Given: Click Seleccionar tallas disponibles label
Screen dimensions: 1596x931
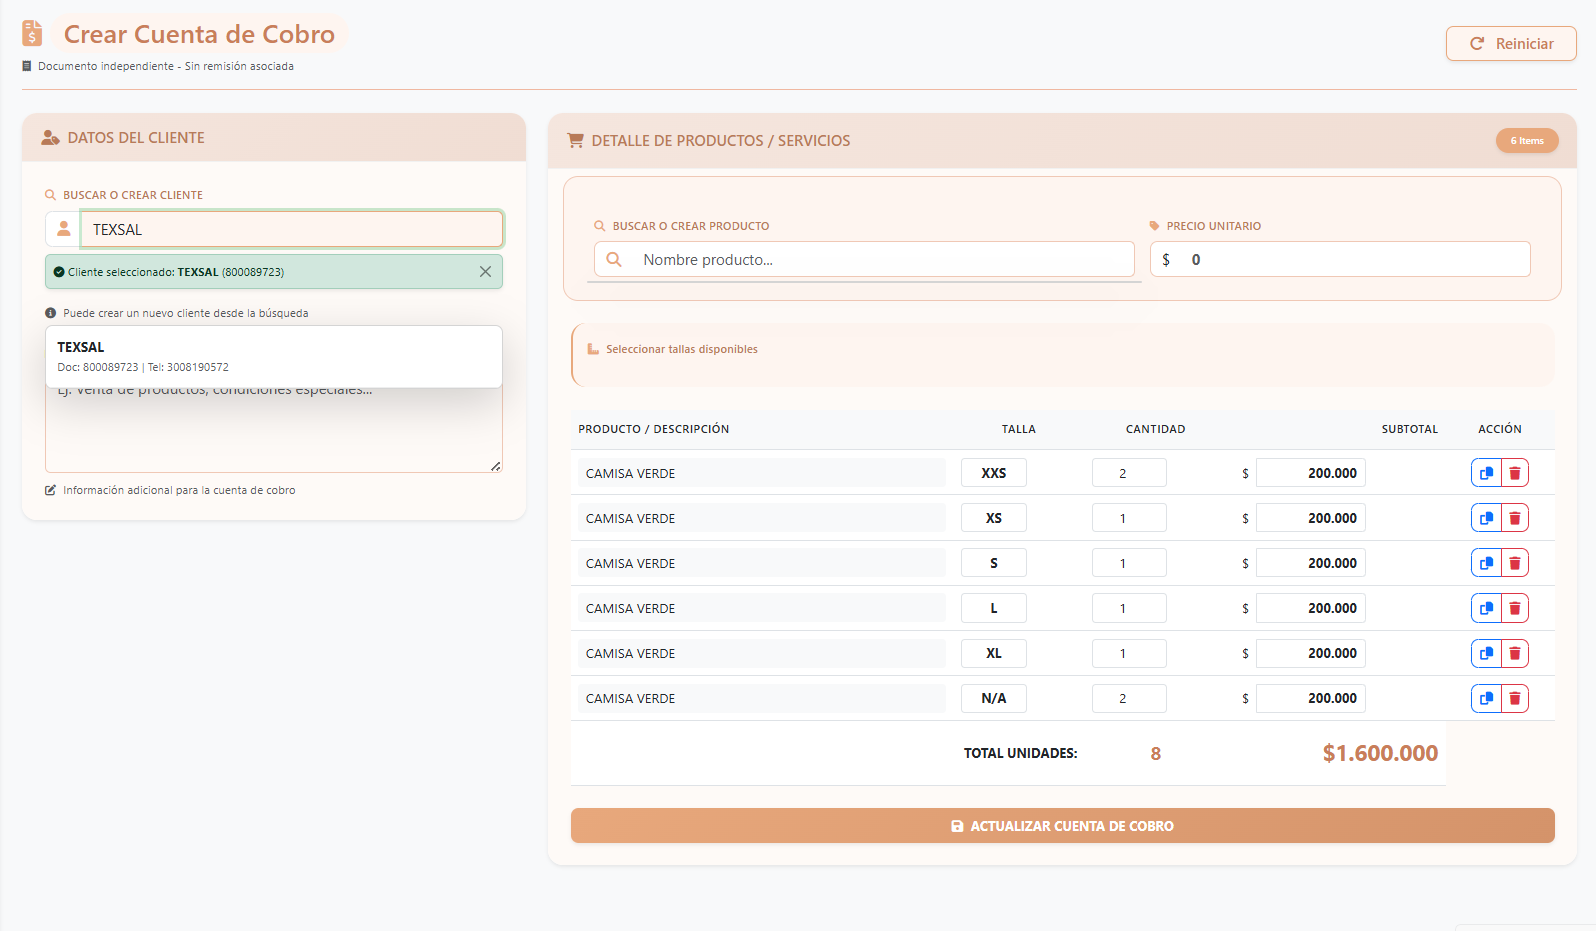Looking at the screenshot, I should (682, 350).
